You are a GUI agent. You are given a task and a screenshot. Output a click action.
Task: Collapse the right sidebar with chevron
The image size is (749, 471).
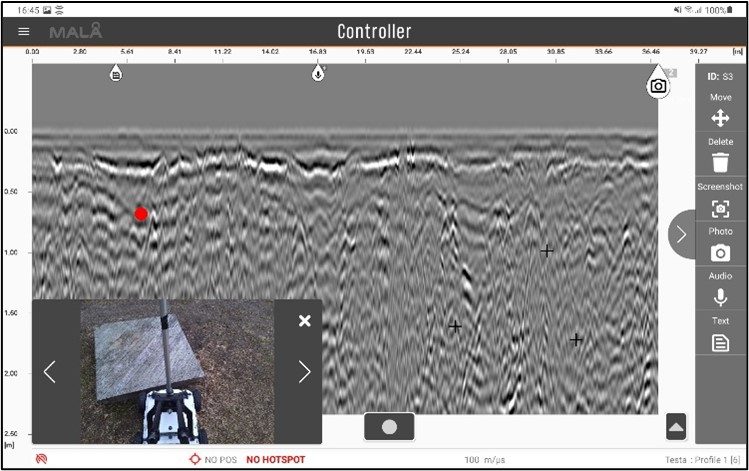(x=681, y=235)
